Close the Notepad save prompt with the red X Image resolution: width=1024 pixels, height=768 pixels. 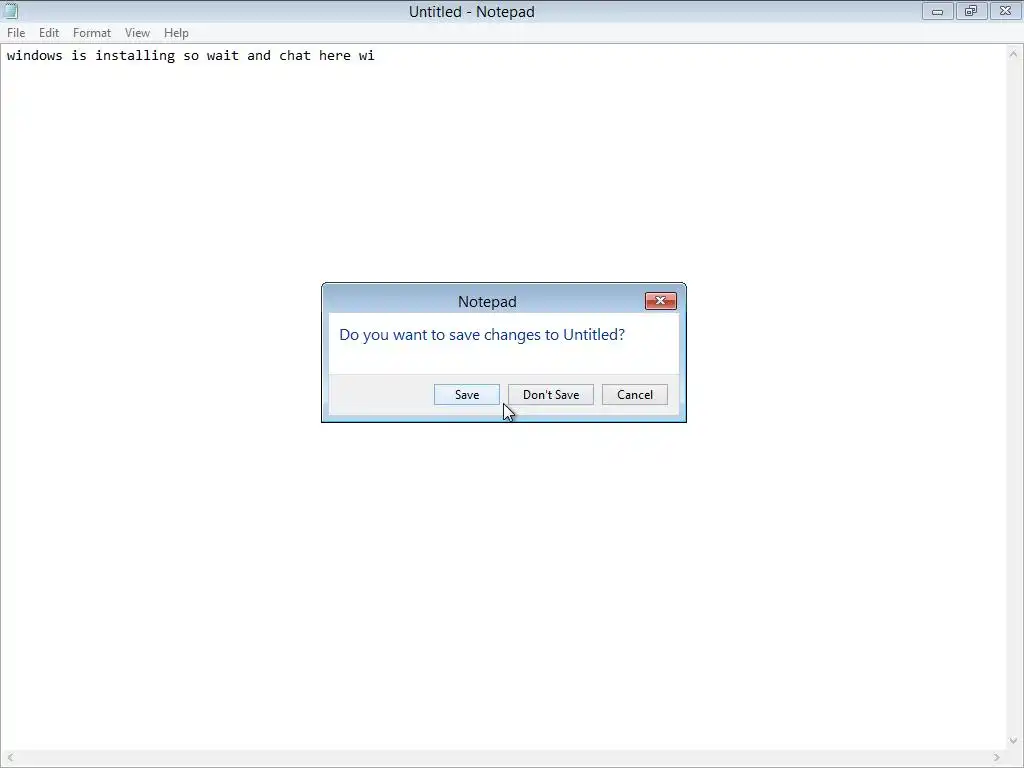pos(660,300)
